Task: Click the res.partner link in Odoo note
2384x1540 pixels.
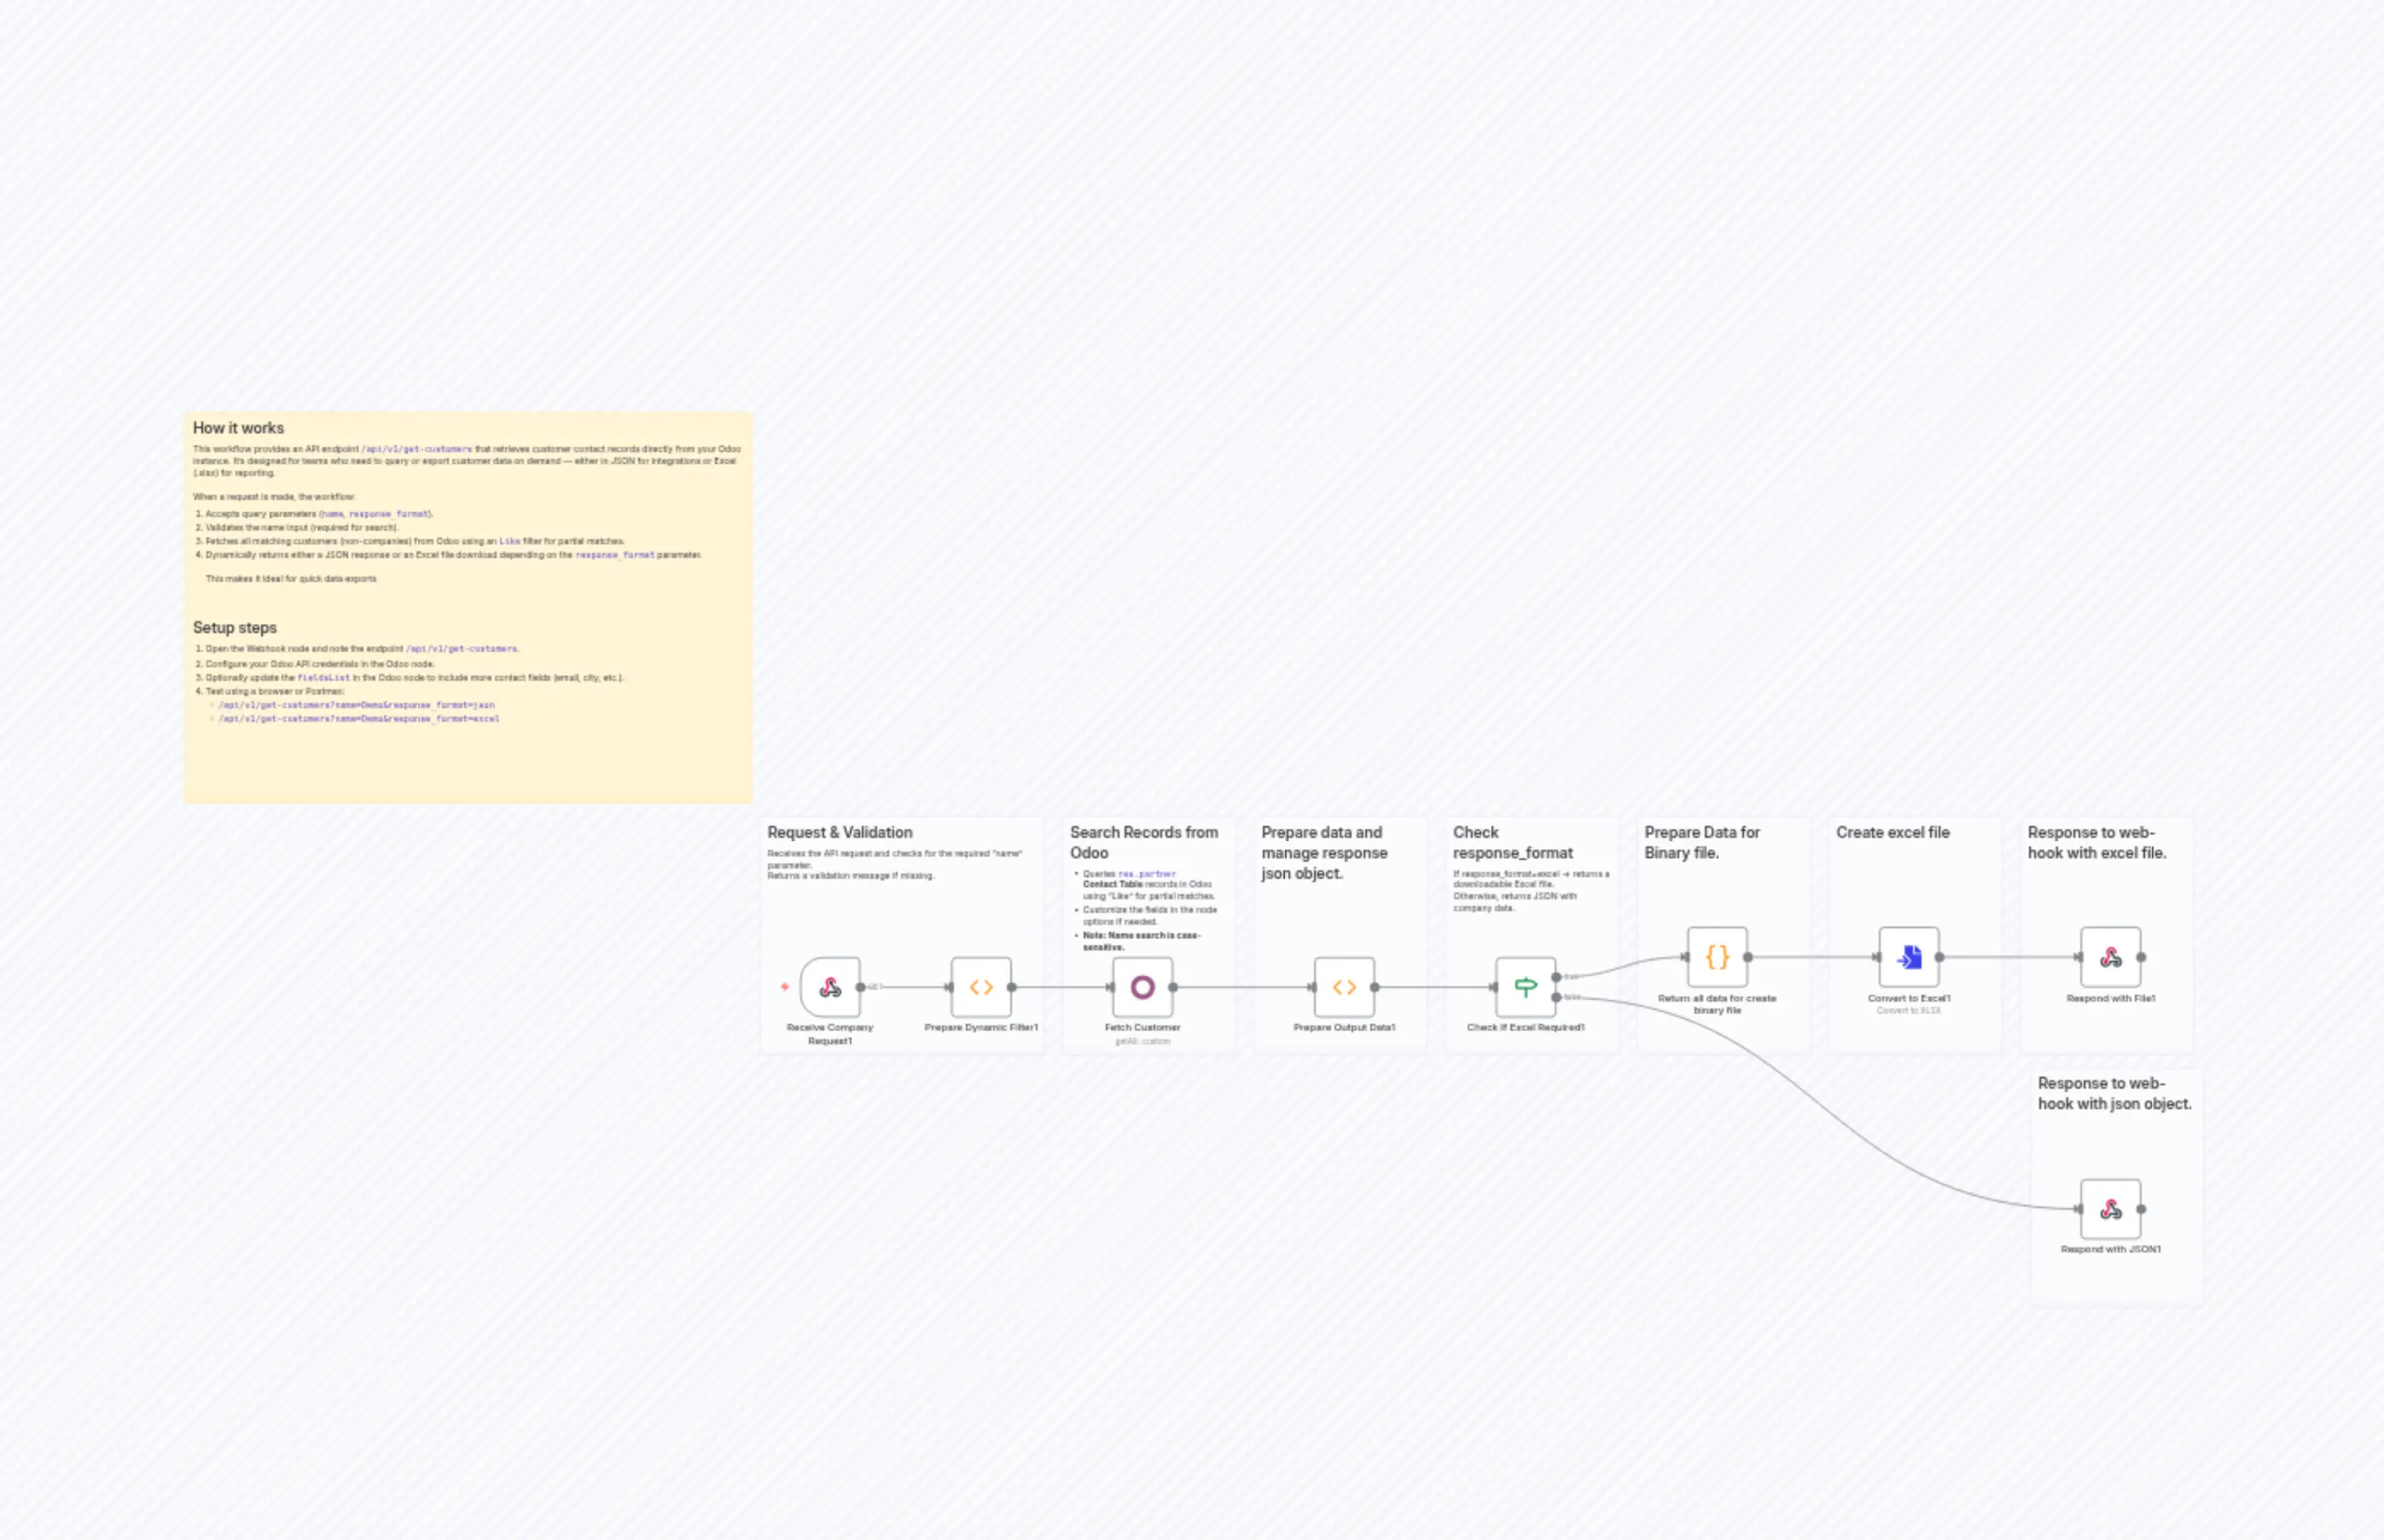Action: [1147, 873]
